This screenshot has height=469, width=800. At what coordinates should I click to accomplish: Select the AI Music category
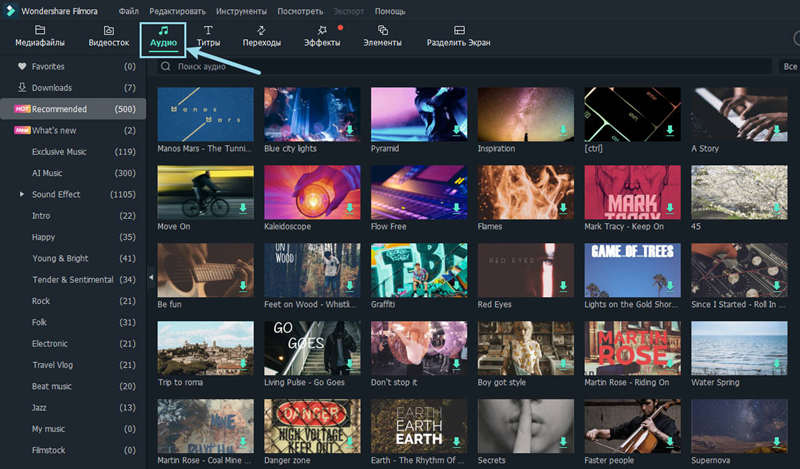pos(73,173)
